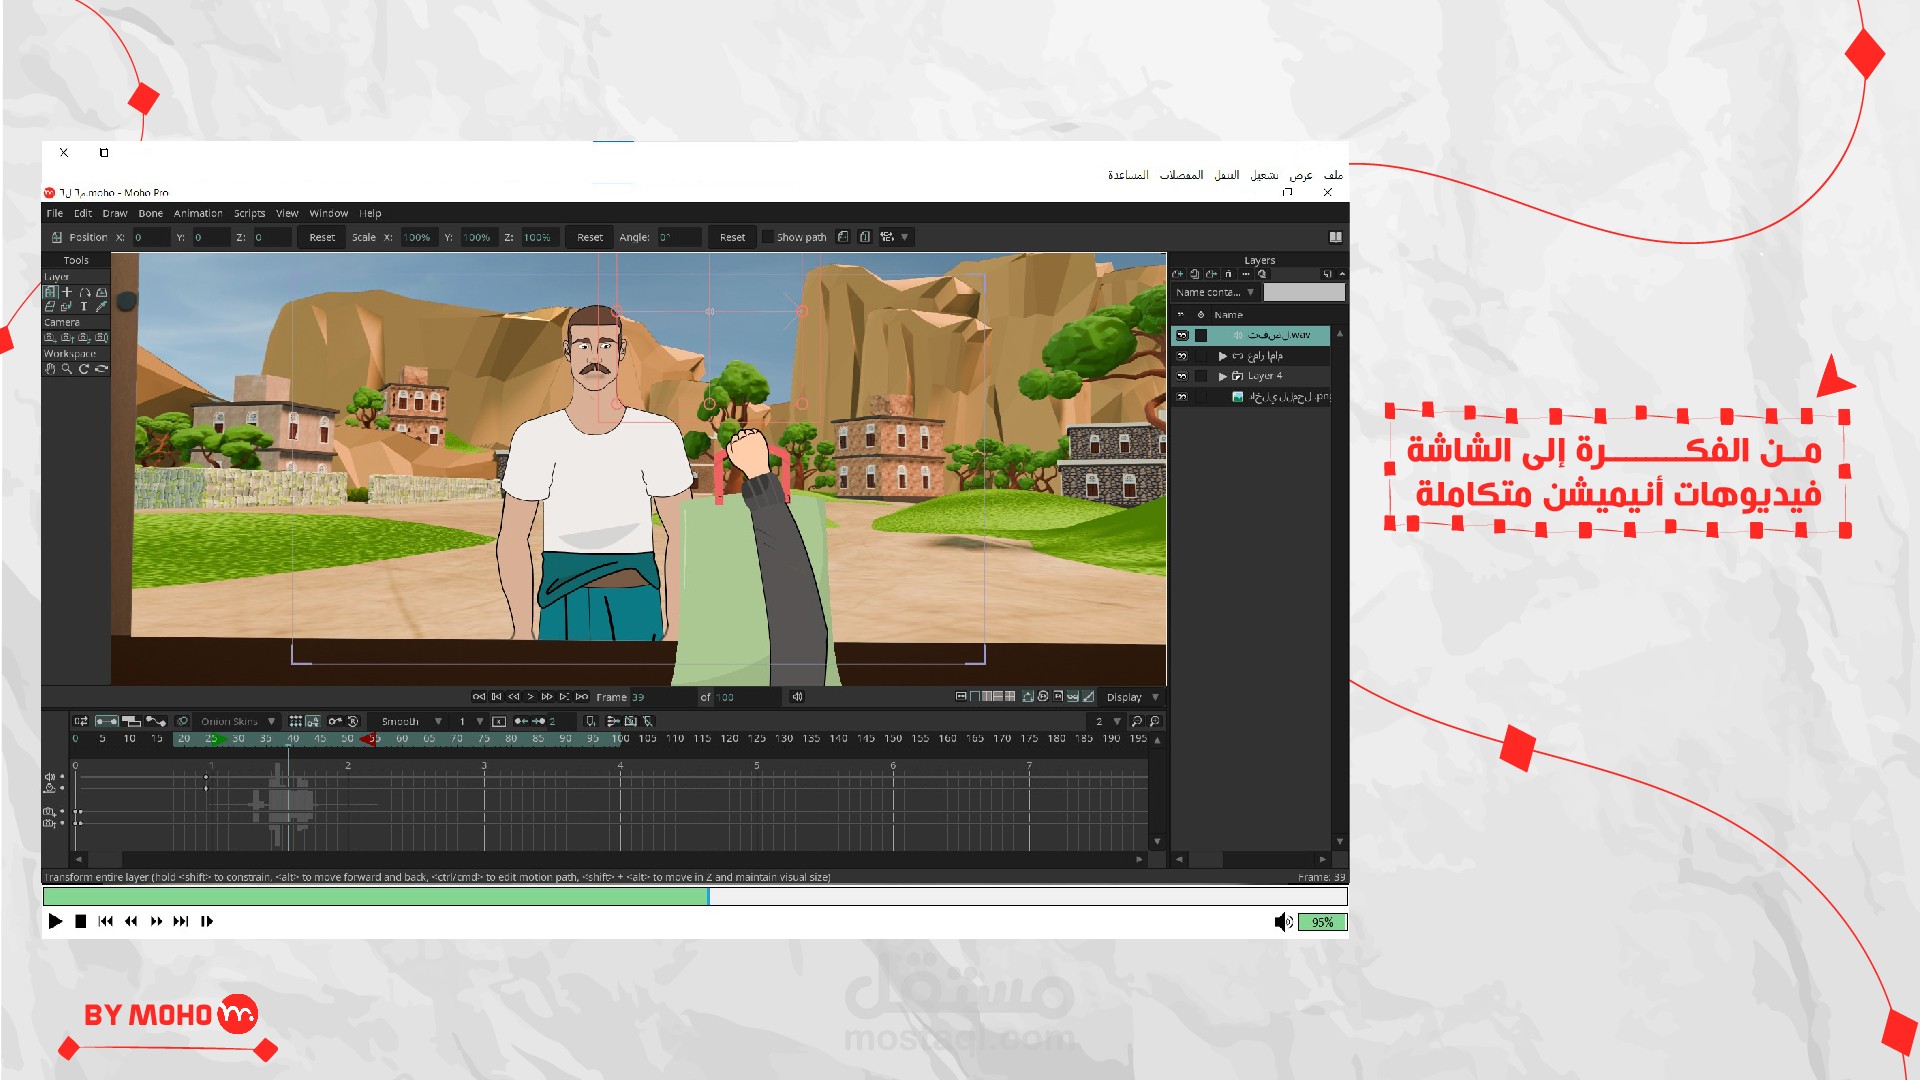Expand the bone layer above Layer 4

(x=1222, y=356)
